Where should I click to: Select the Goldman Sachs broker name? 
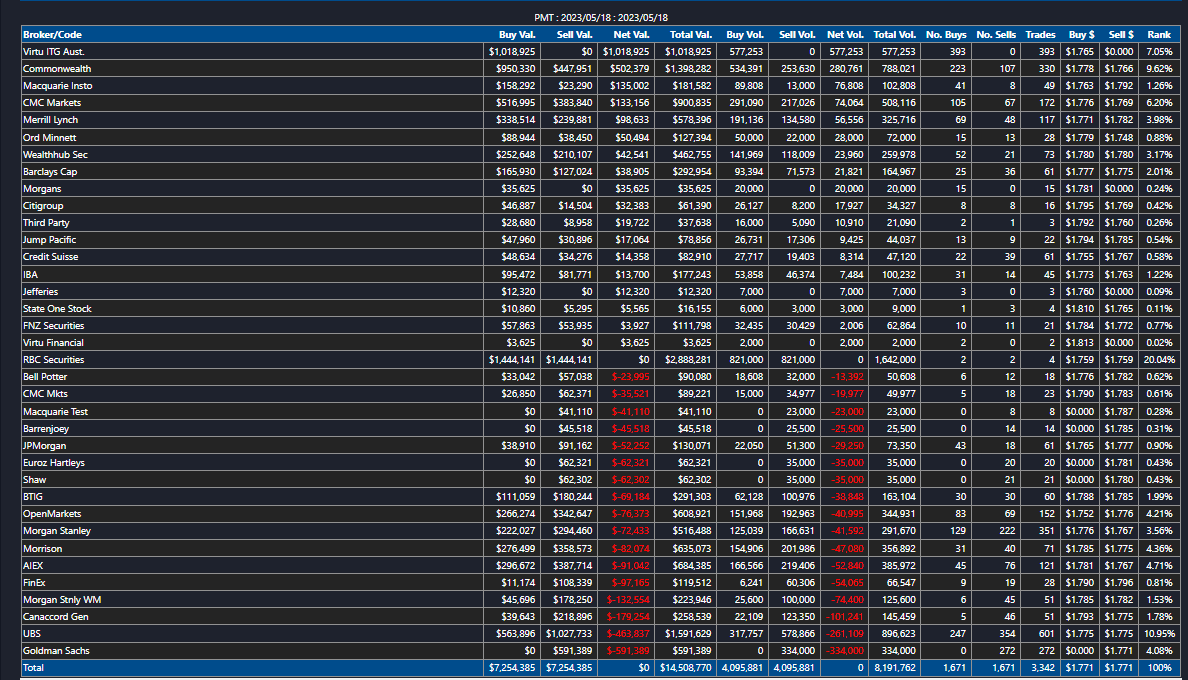(x=56, y=651)
